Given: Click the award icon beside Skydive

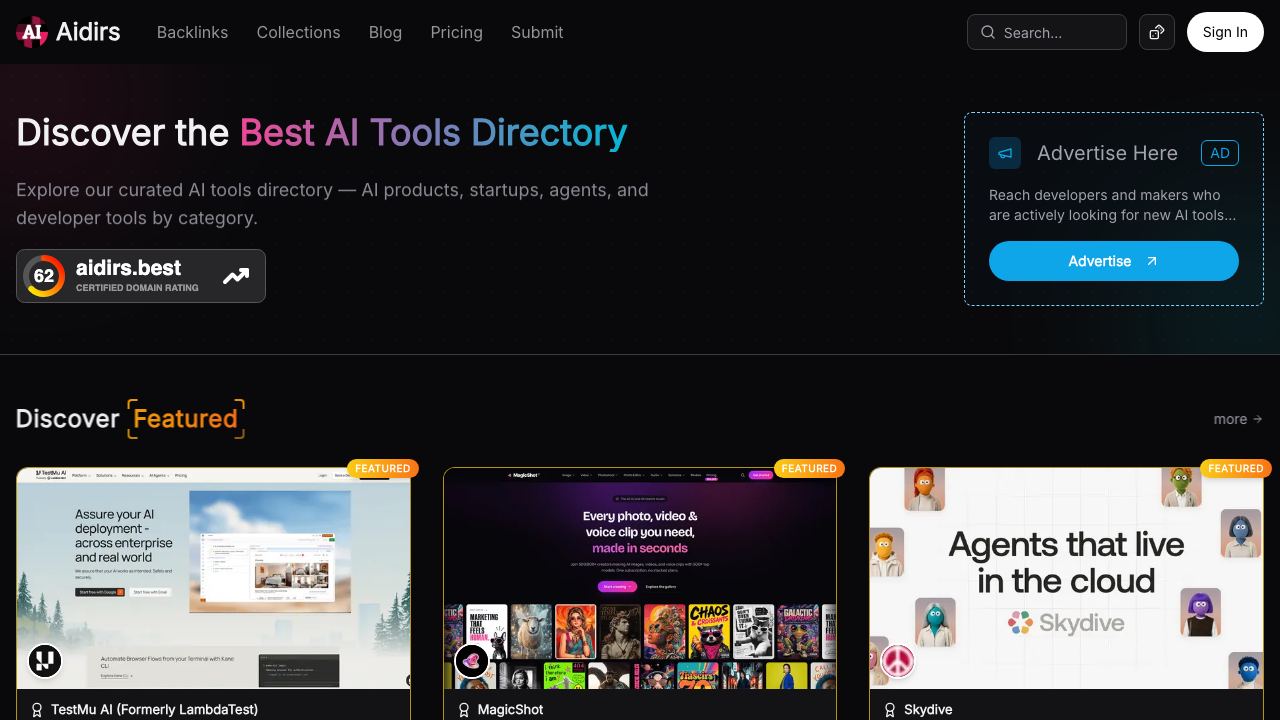Looking at the screenshot, I should click(890, 710).
